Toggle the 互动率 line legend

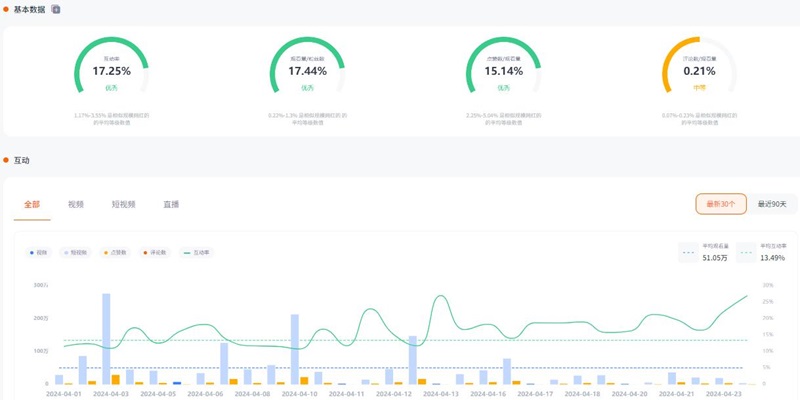[x=197, y=253]
